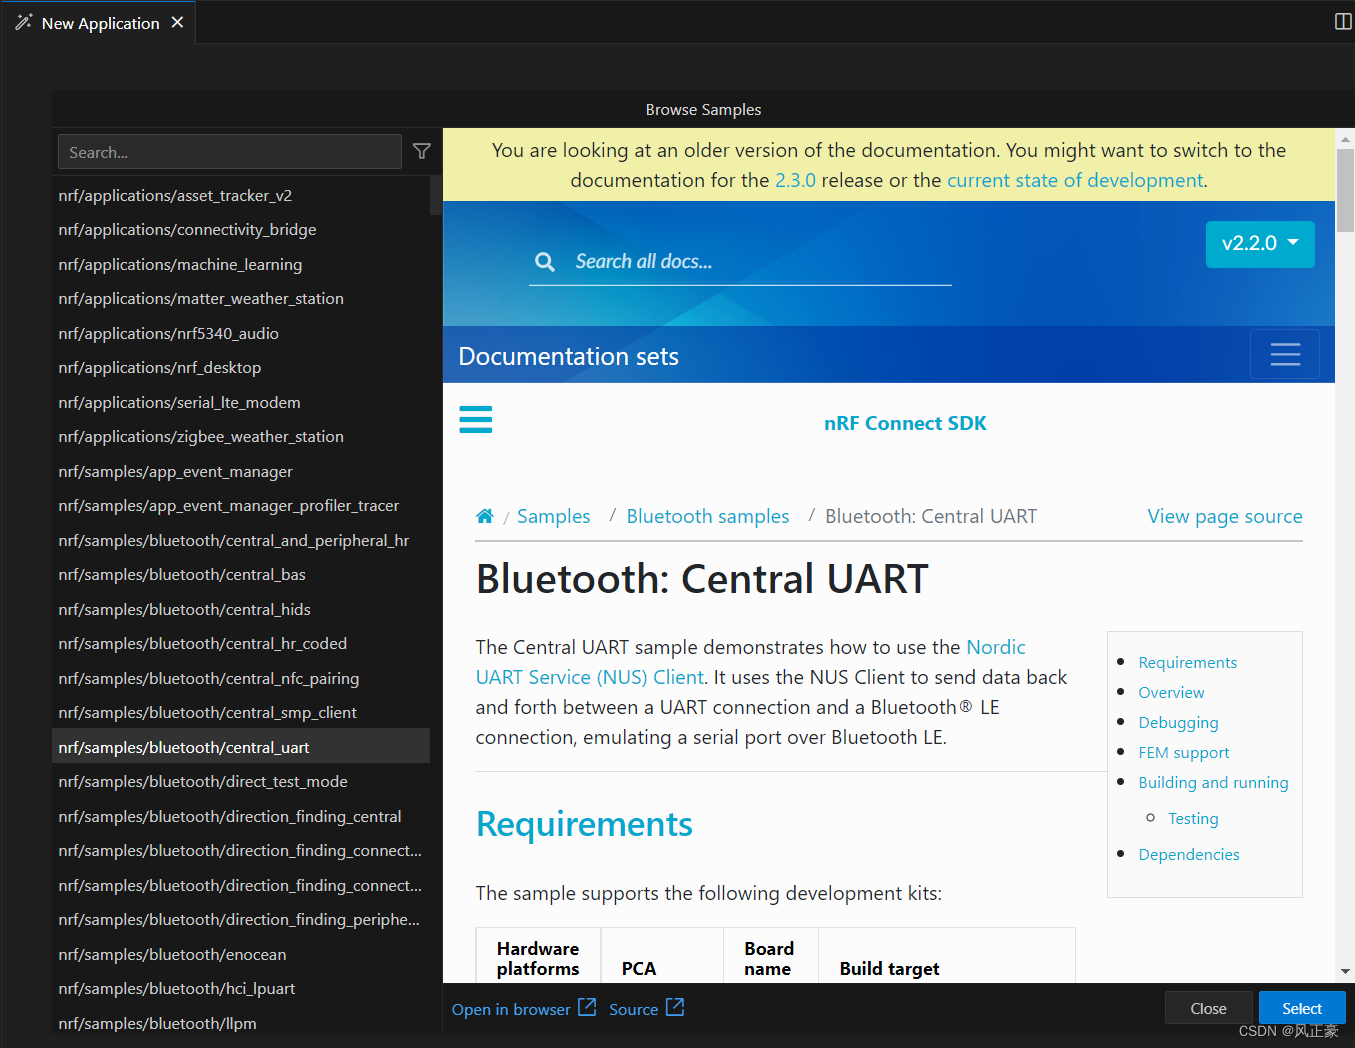Image resolution: width=1355 pixels, height=1048 pixels.
Task: Go to Samples breadcrumb link
Action: pyautogui.click(x=553, y=516)
